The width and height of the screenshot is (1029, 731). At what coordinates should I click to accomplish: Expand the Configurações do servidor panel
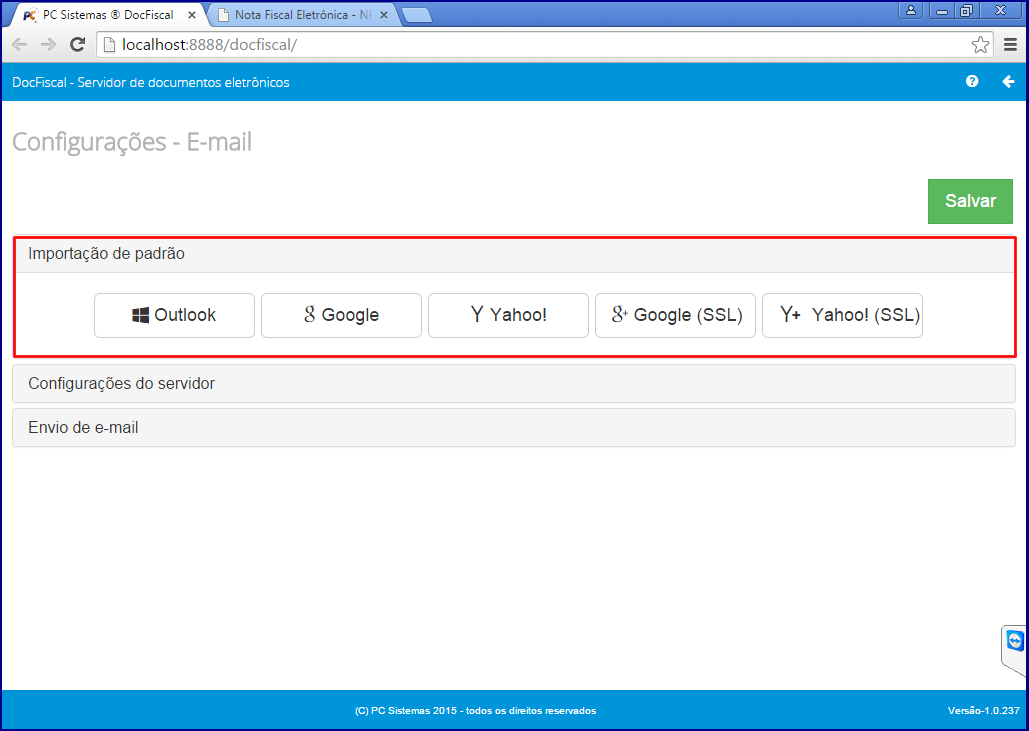514,383
